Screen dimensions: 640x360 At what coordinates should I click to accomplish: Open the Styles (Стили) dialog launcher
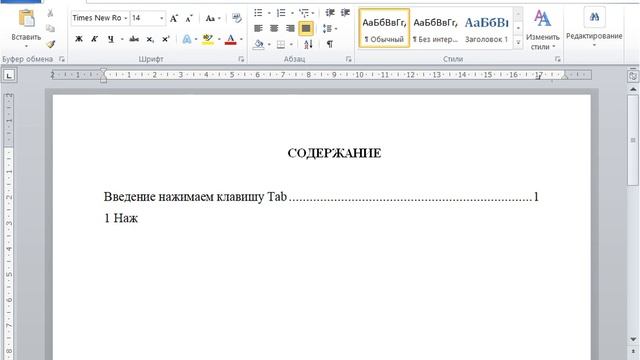pyautogui.click(x=558, y=59)
